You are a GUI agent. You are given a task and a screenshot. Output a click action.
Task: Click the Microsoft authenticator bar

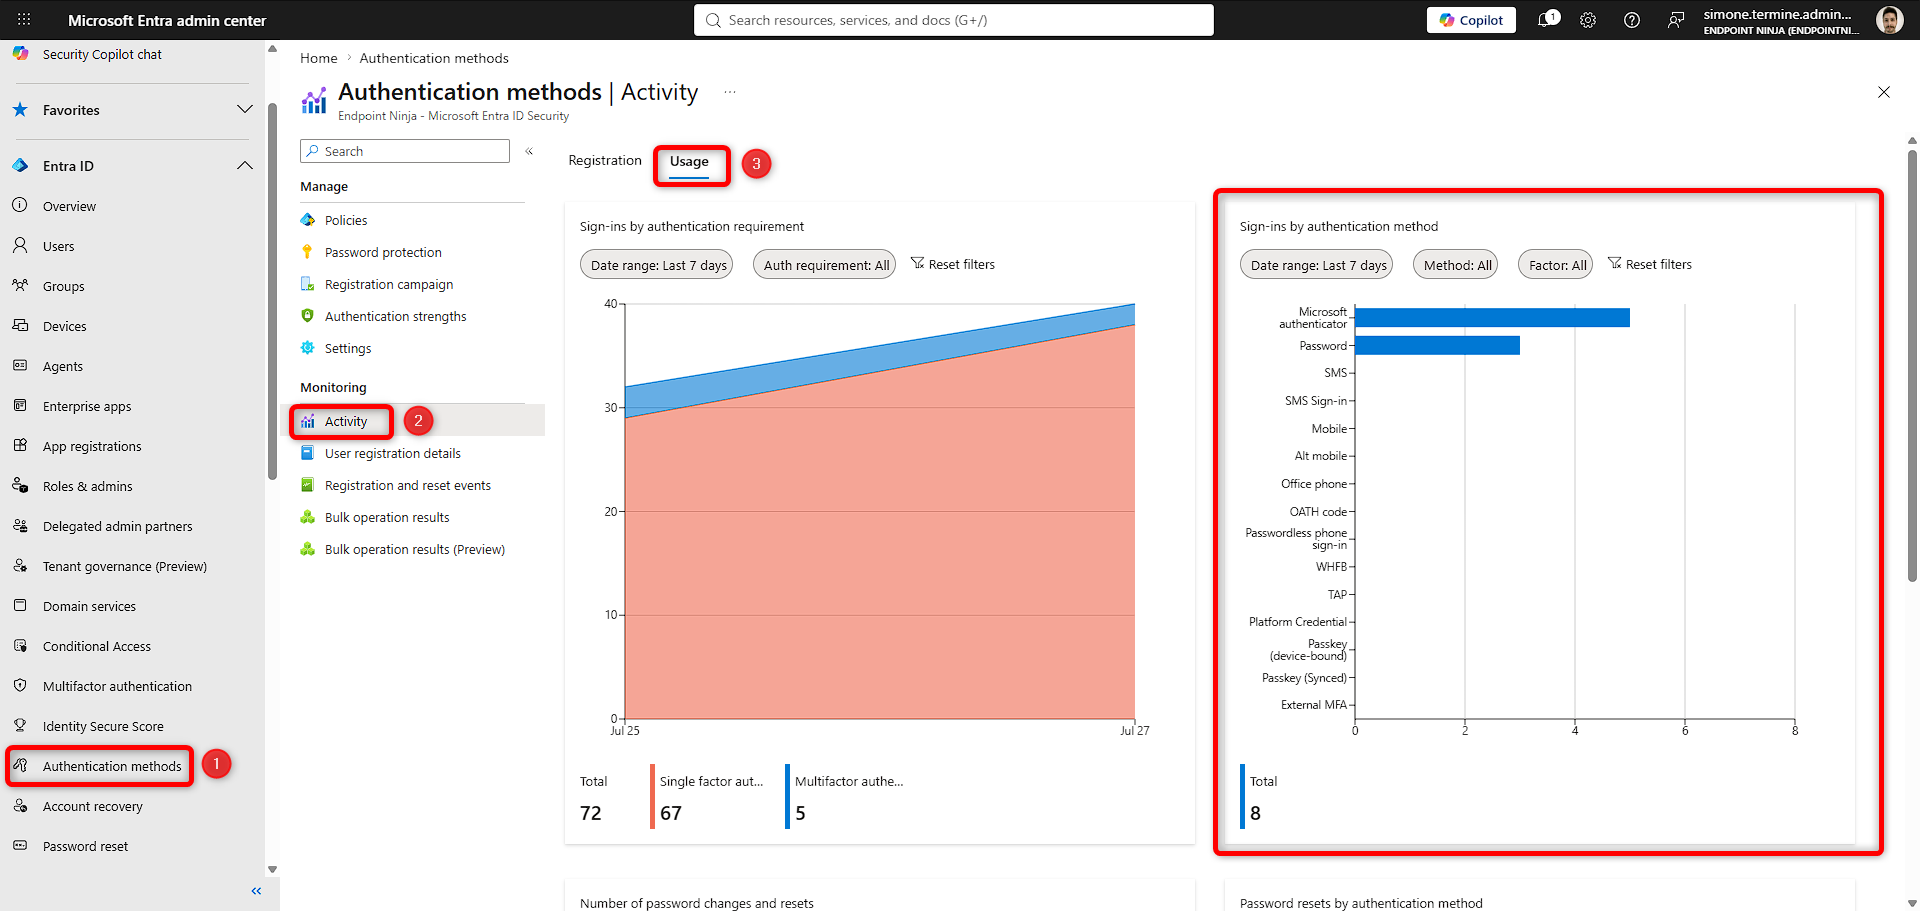[1492, 318]
